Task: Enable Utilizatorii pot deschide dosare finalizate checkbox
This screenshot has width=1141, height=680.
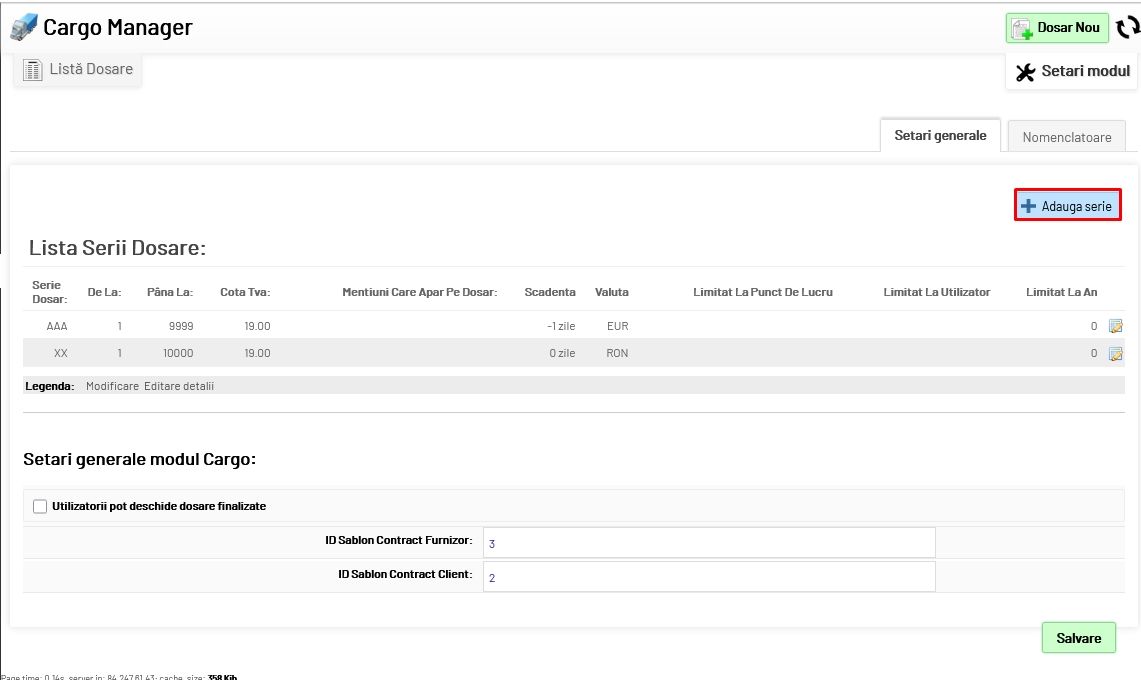Action: (x=40, y=506)
